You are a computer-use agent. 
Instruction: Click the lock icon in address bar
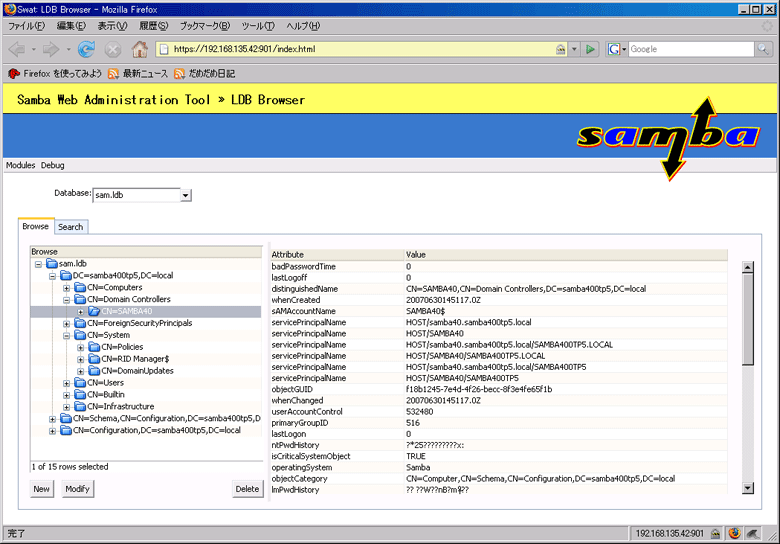(x=561, y=49)
